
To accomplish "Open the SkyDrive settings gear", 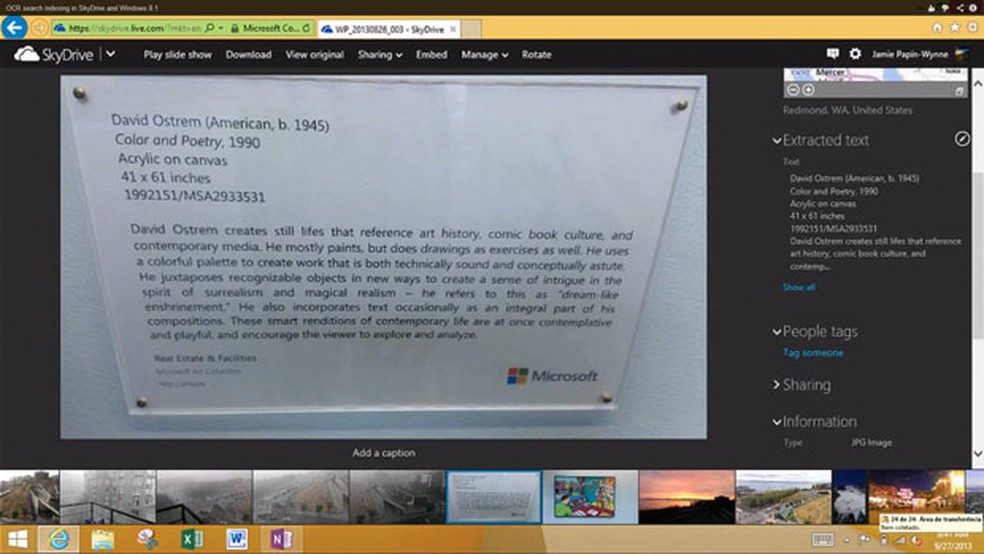I will (x=855, y=54).
